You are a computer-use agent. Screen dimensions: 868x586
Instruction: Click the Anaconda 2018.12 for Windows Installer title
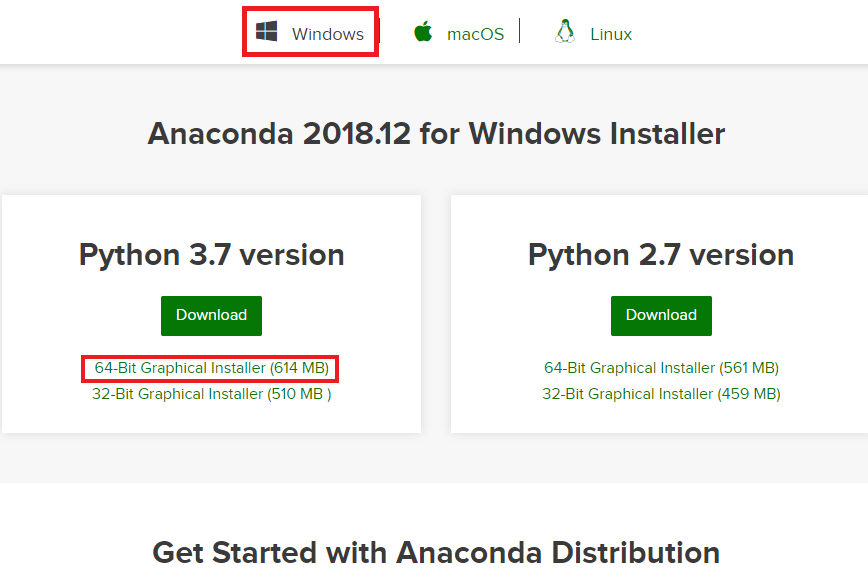(x=436, y=133)
